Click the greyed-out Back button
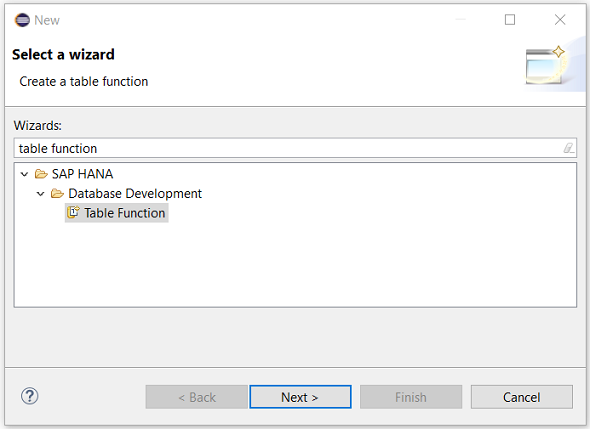Image resolution: width=590 pixels, height=429 pixels. pos(196,397)
